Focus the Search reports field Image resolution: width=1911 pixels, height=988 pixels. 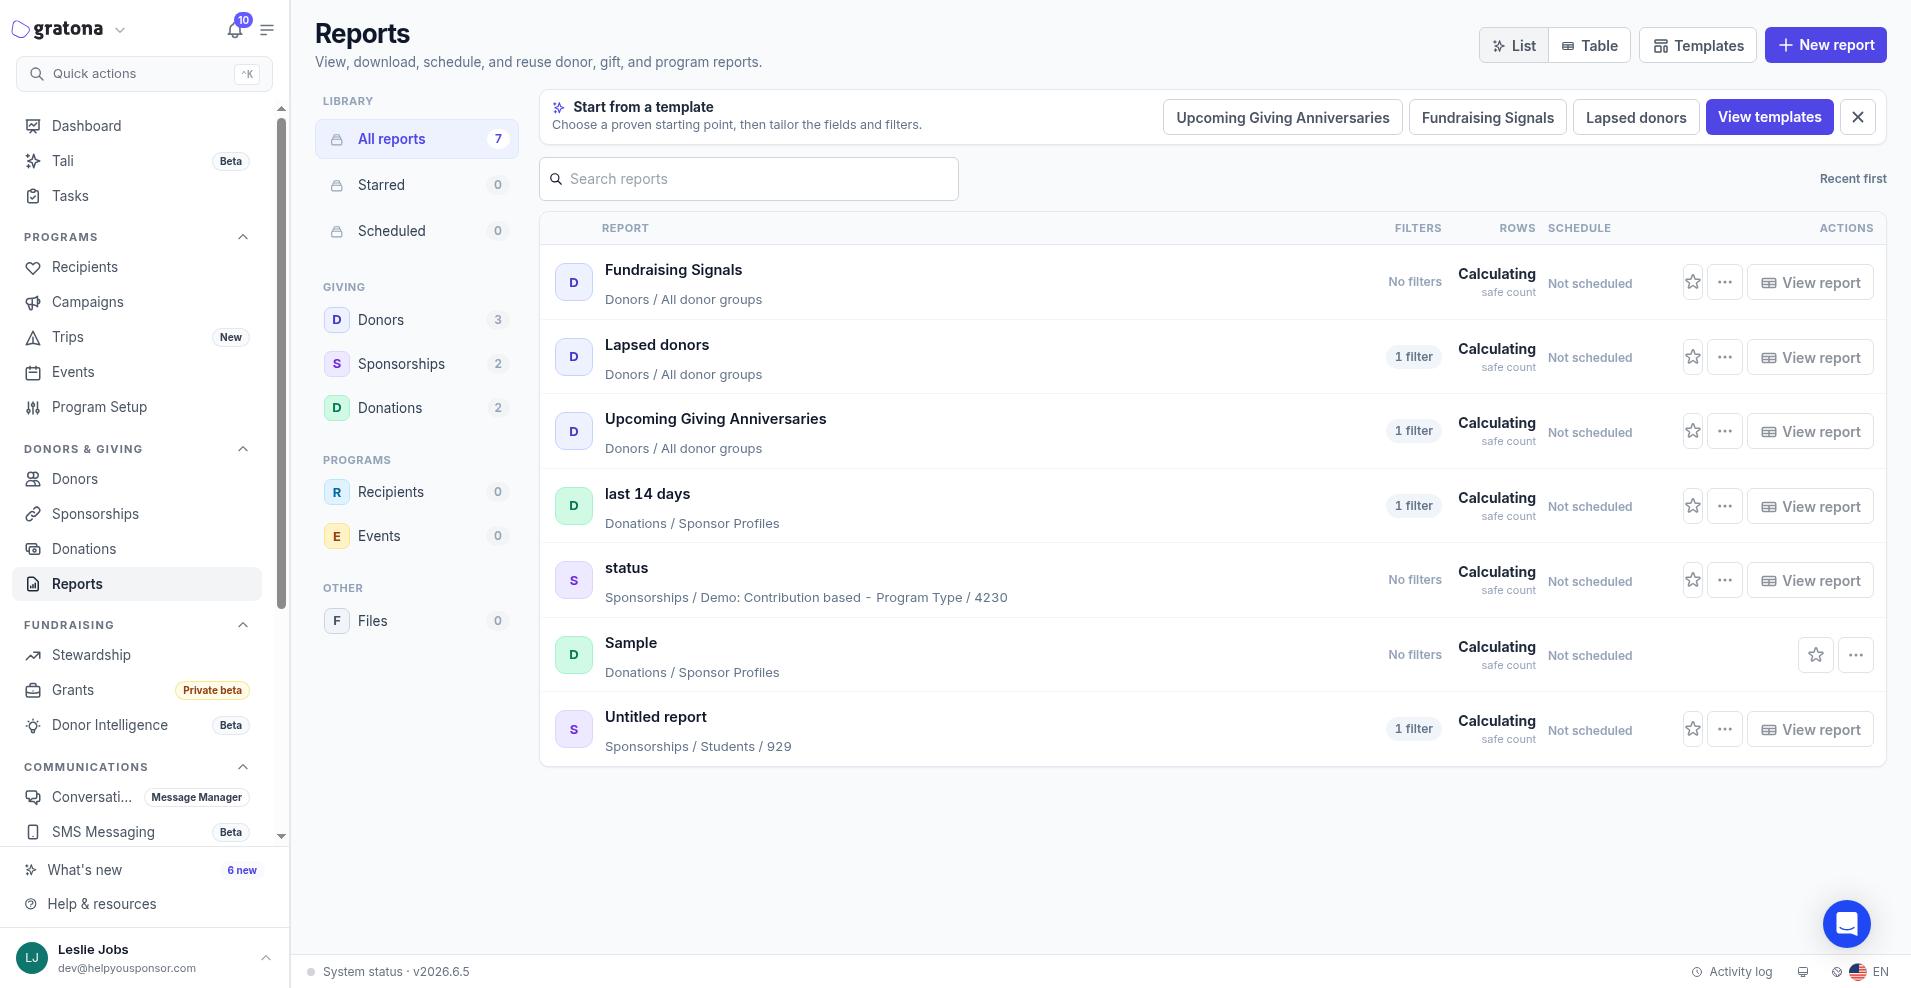coord(748,179)
